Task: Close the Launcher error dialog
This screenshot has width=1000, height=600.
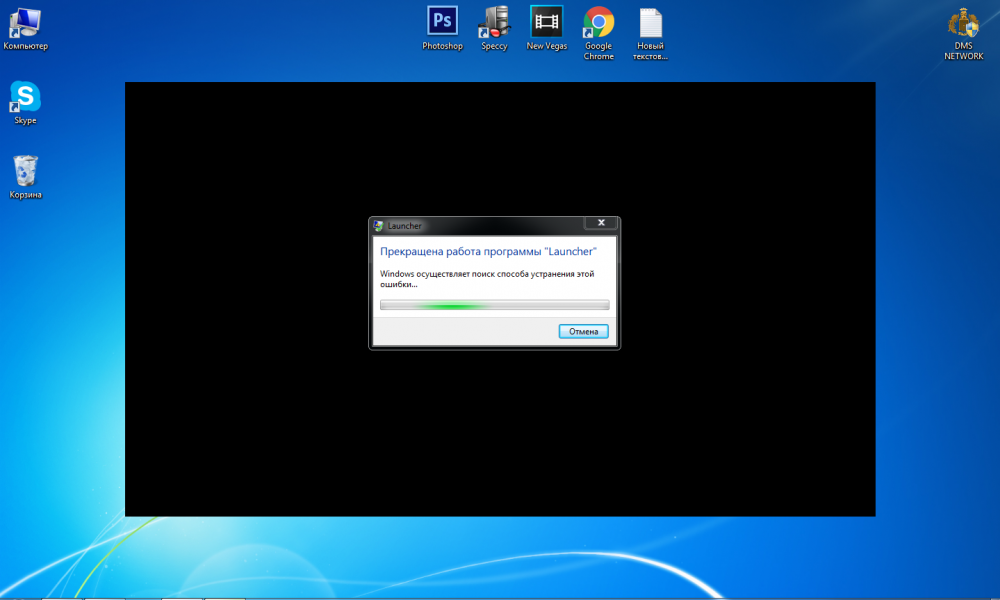Action: click(600, 223)
